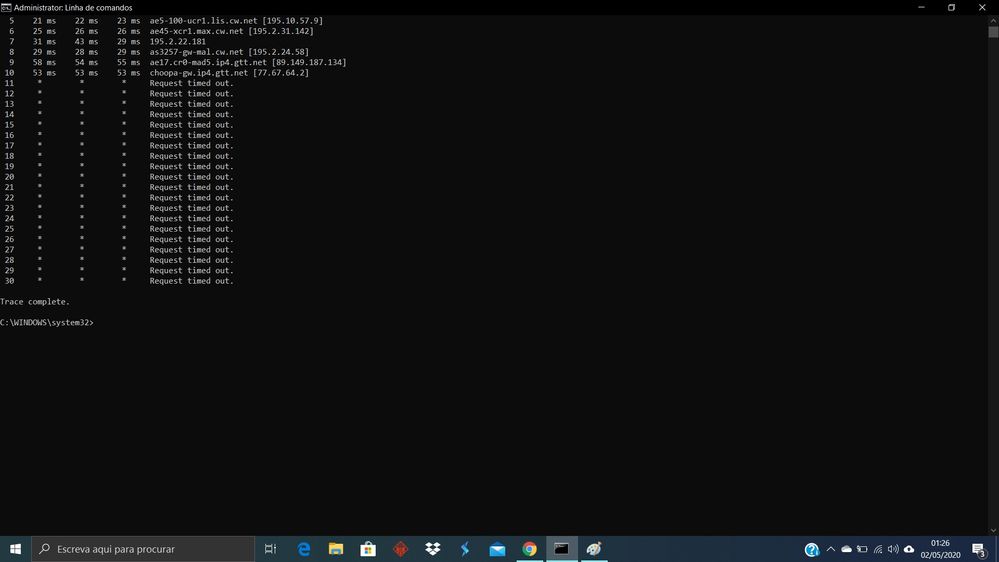Select the Command Prompt taskbar button

[x=562, y=549]
